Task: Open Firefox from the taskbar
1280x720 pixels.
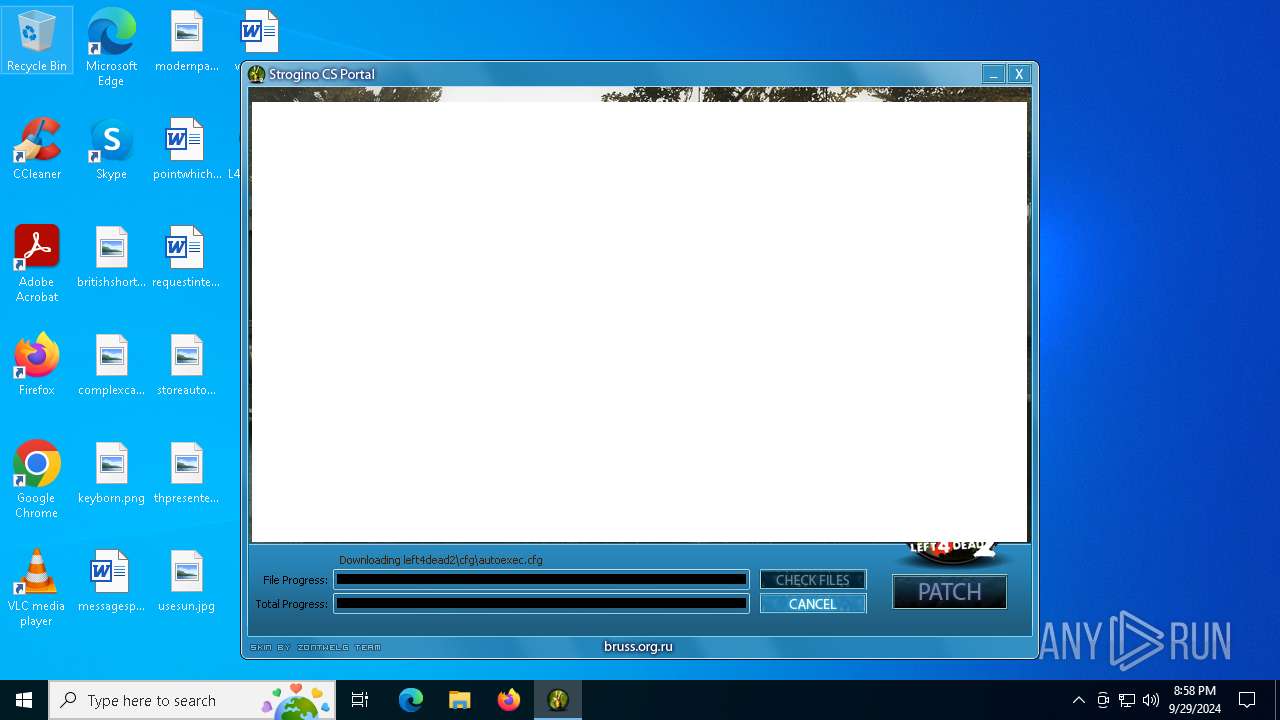Action: pos(509,700)
